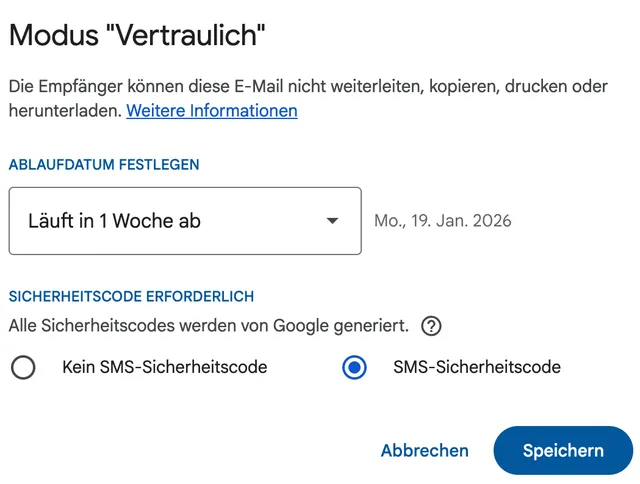640x484 pixels.
Task: Select the filled 'SMS-Sicherheitscode' radio button
Action: [x=354, y=368]
